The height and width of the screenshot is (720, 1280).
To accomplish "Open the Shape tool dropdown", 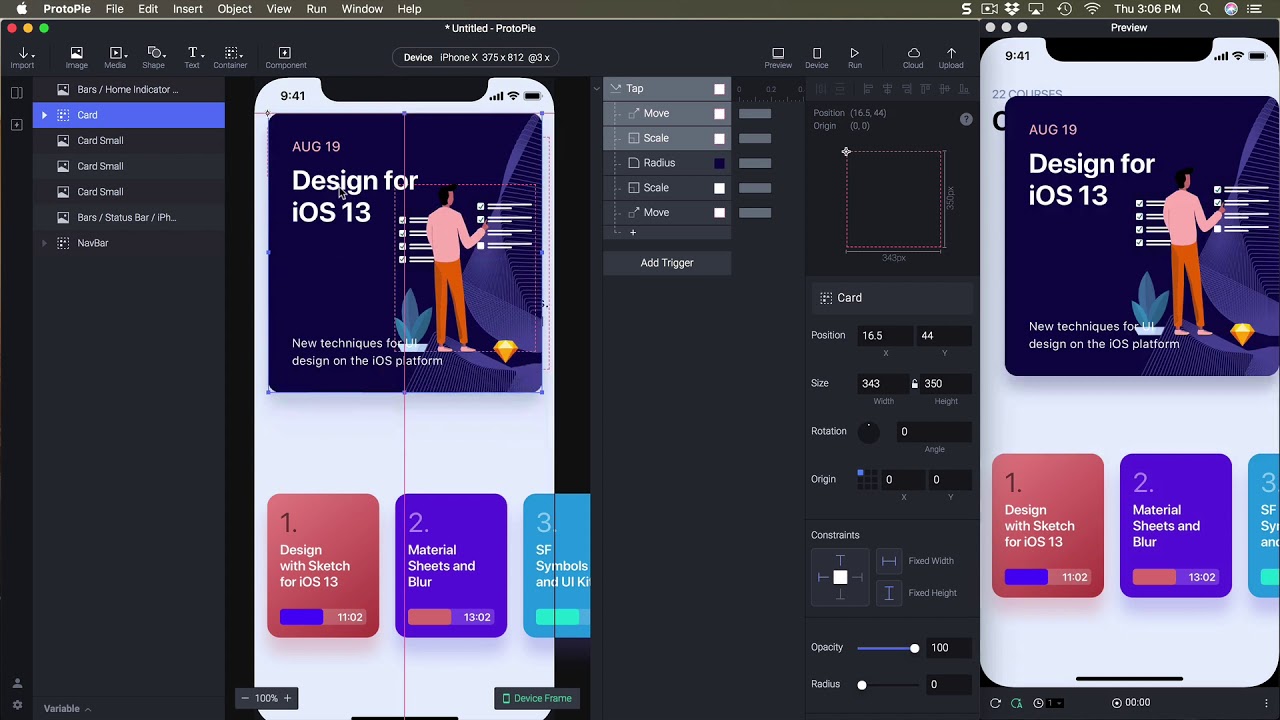I will (x=153, y=58).
